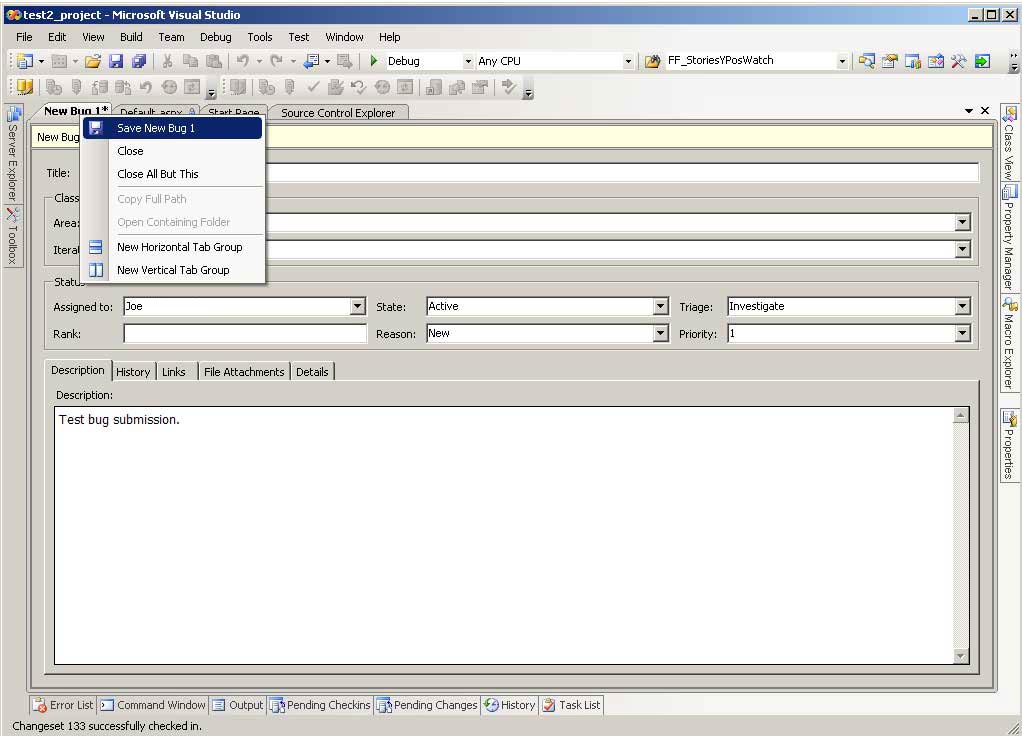
Task: Open the Class View side panel
Action: [1008, 143]
